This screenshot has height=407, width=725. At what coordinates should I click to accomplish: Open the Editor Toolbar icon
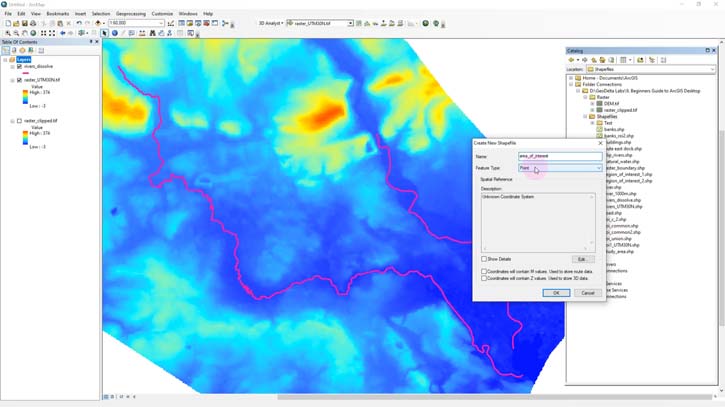[171, 23]
